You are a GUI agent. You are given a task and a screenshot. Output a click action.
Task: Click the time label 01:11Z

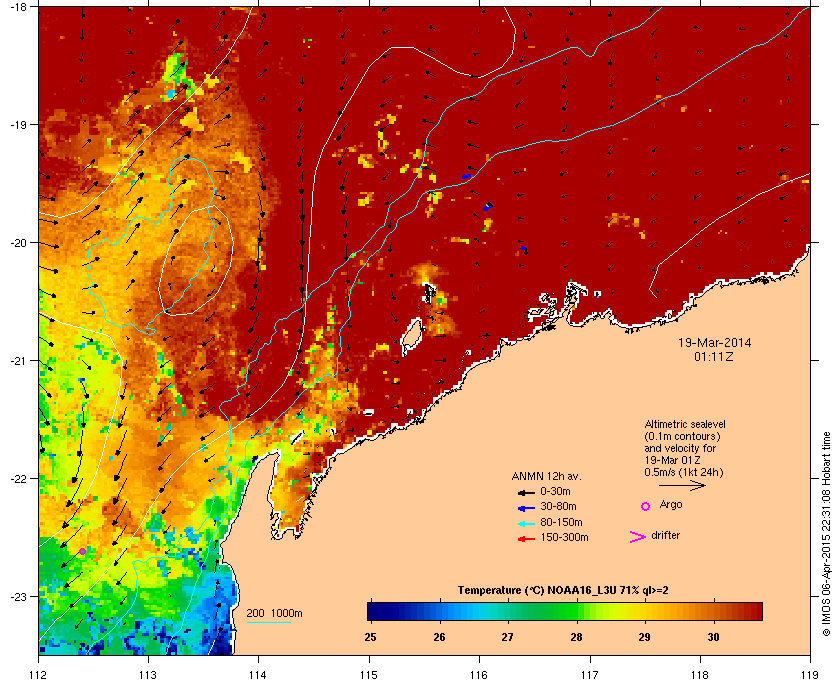coord(714,356)
